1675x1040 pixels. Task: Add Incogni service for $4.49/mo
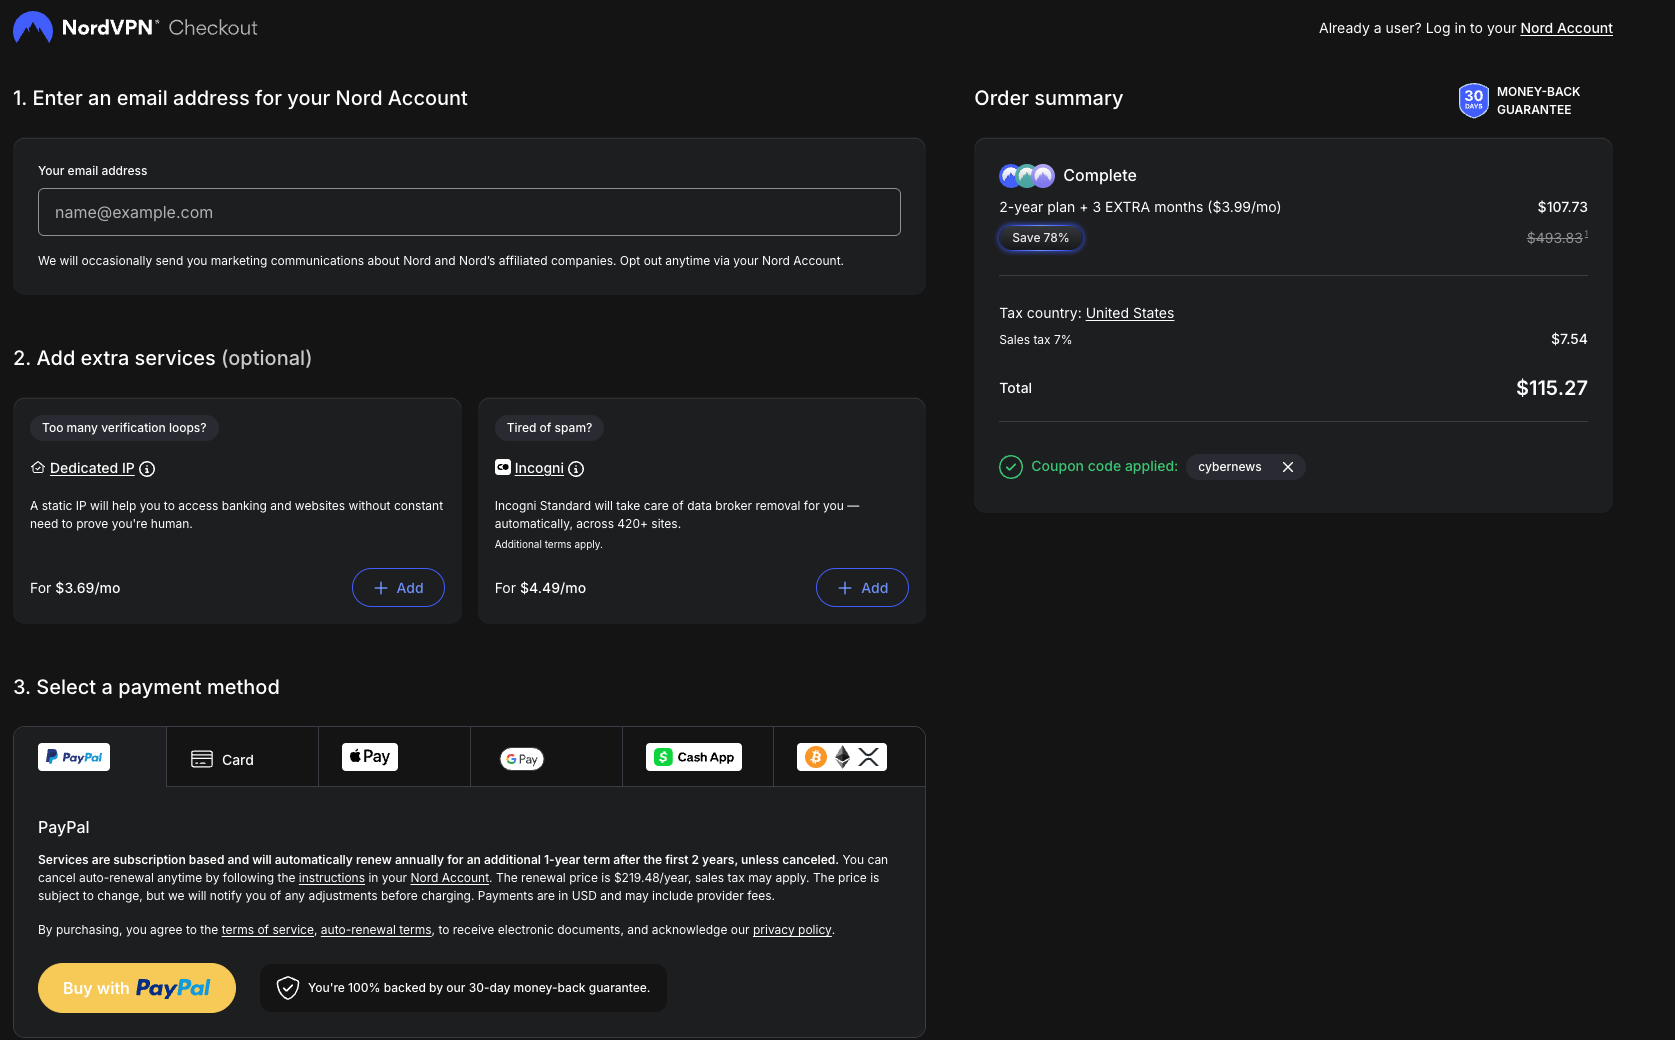[862, 588]
